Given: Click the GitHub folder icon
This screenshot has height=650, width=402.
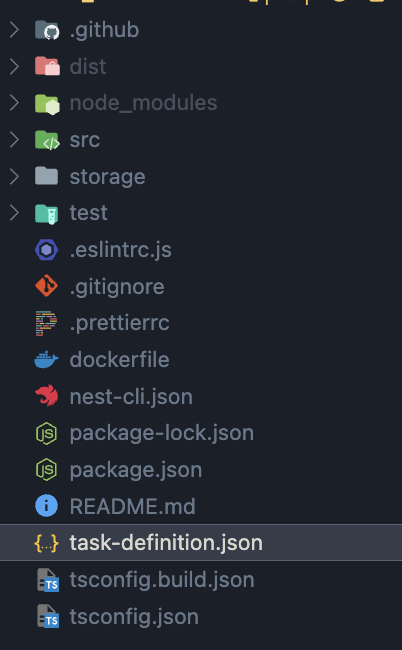Looking at the screenshot, I should pyautogui.click(x=47, y=30).
